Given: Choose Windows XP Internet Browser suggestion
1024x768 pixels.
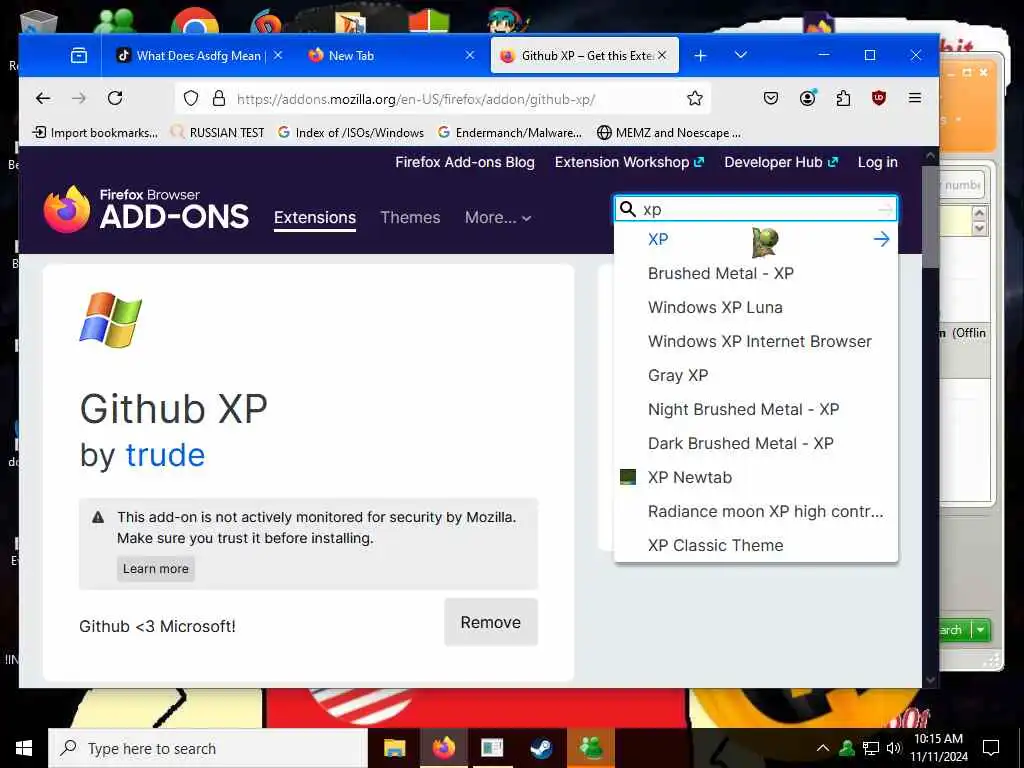Looking at the screenshot, I should 756,341.
